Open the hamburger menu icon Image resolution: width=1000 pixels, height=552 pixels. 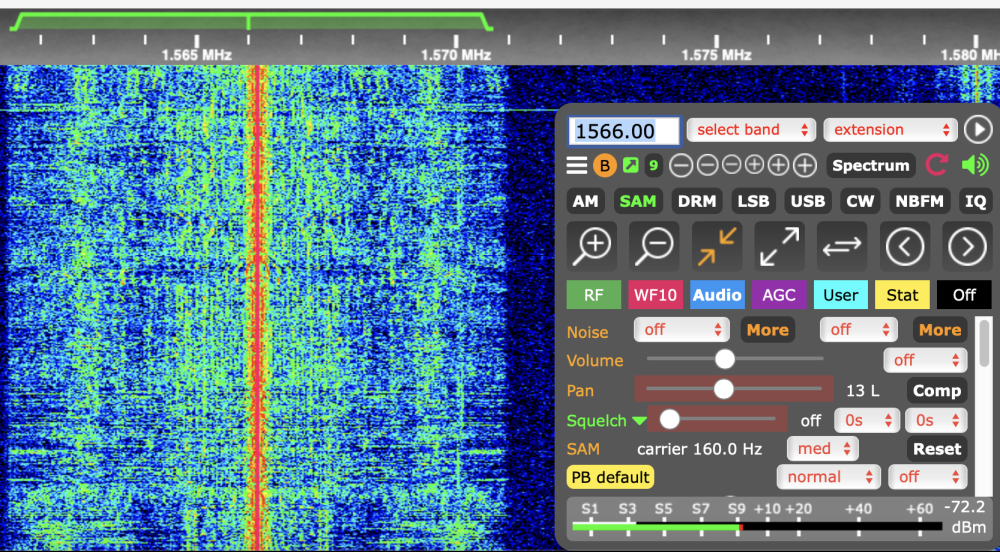[577, 166]
